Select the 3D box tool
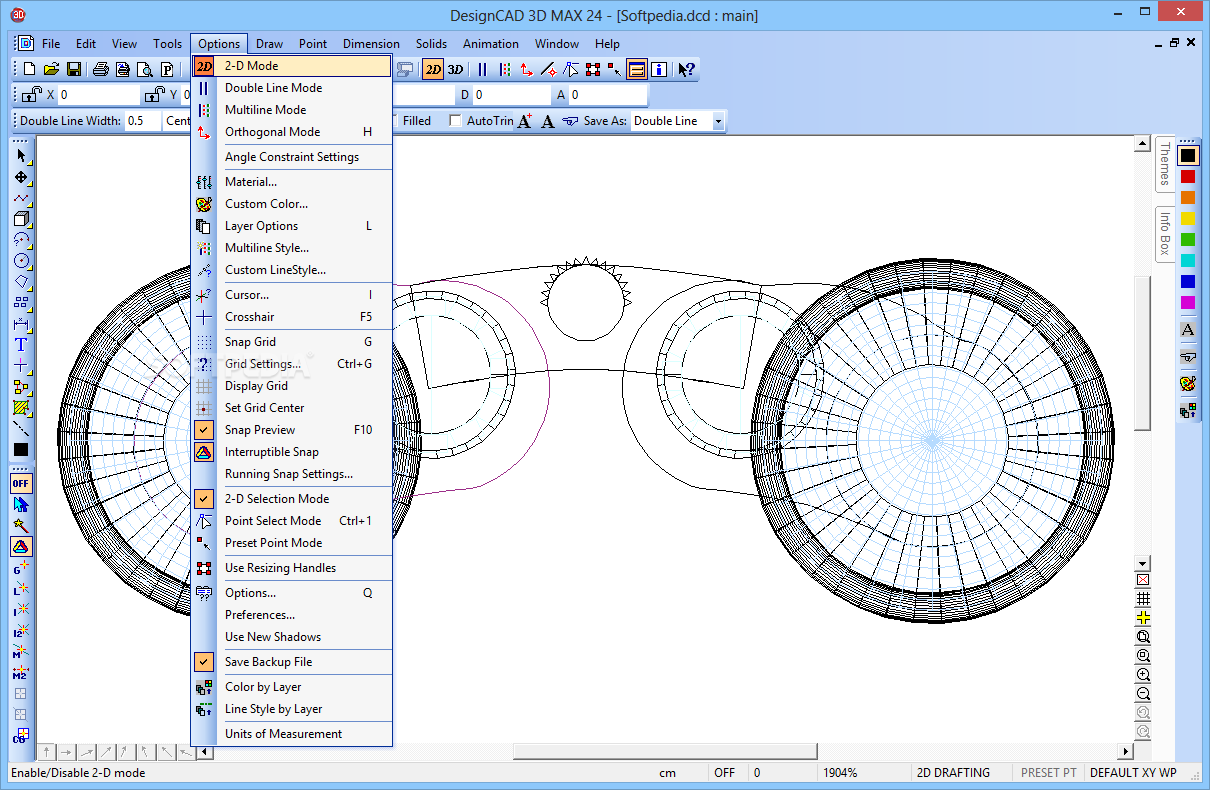1210x790 pixels. (21, 219)
